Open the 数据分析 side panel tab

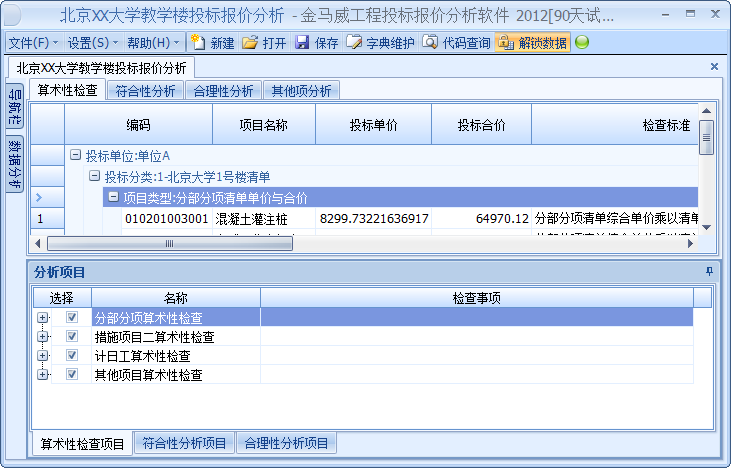[15, 163]
